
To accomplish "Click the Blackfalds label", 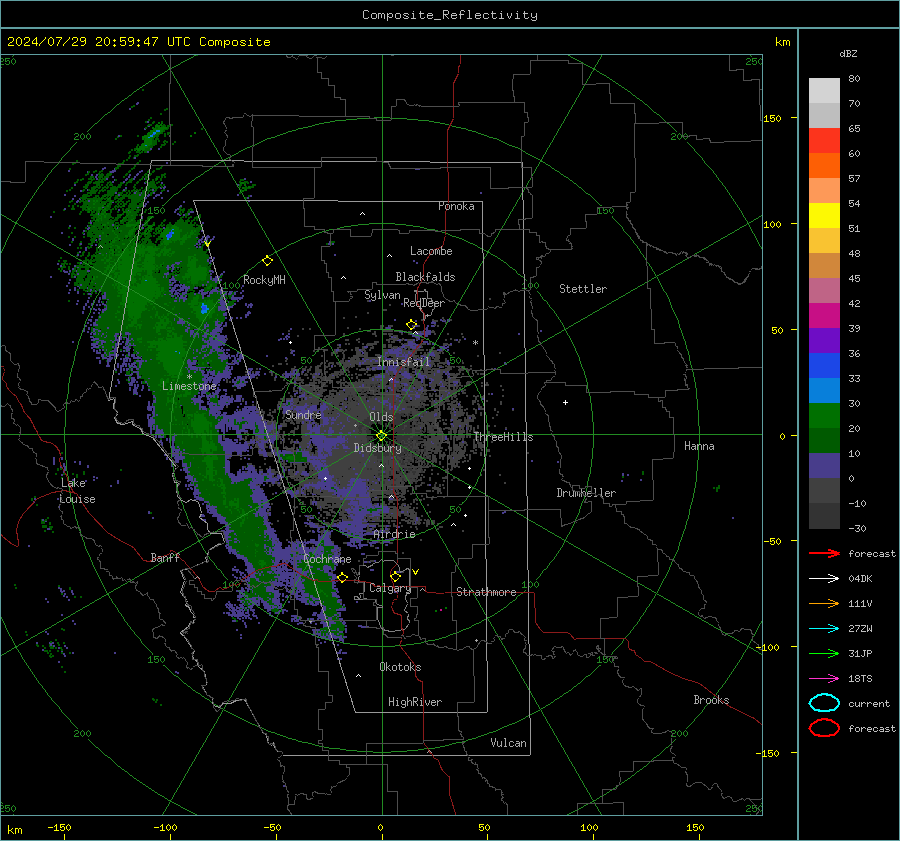I will click(425, 277).
